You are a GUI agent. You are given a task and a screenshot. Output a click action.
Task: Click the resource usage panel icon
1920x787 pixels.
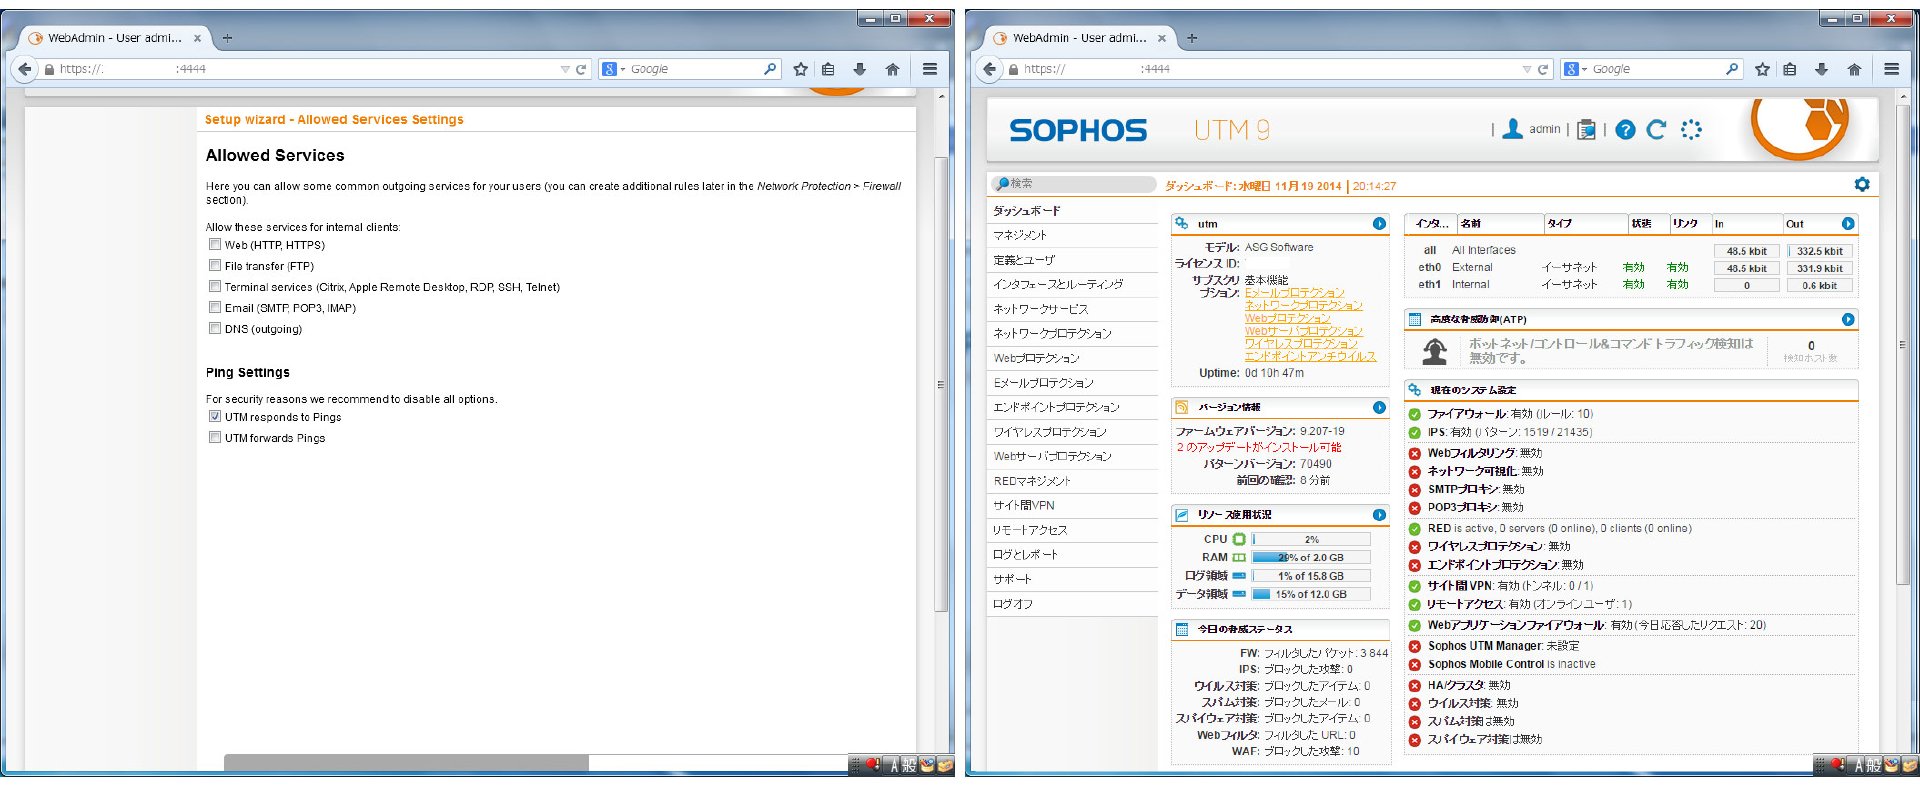pyautogui.click(x=1182, y=514)
